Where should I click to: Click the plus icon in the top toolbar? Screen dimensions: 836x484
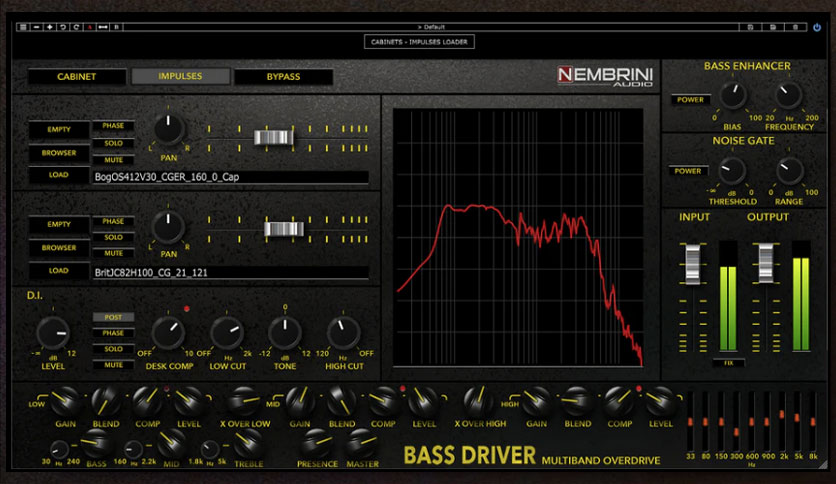coord(50,27)
